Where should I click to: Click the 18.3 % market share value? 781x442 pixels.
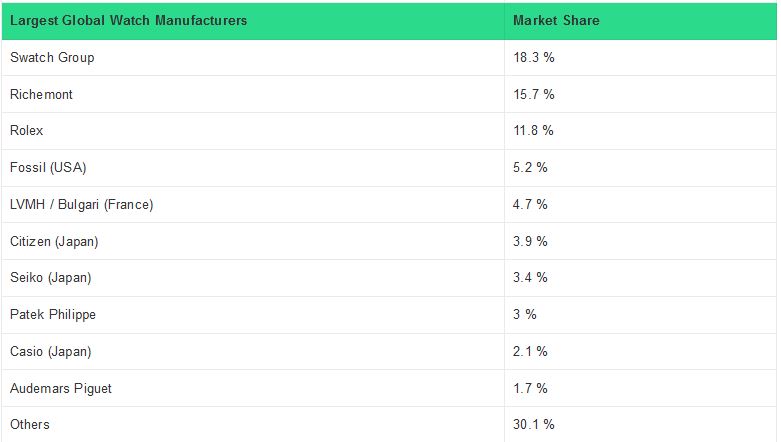coord(534,58)
